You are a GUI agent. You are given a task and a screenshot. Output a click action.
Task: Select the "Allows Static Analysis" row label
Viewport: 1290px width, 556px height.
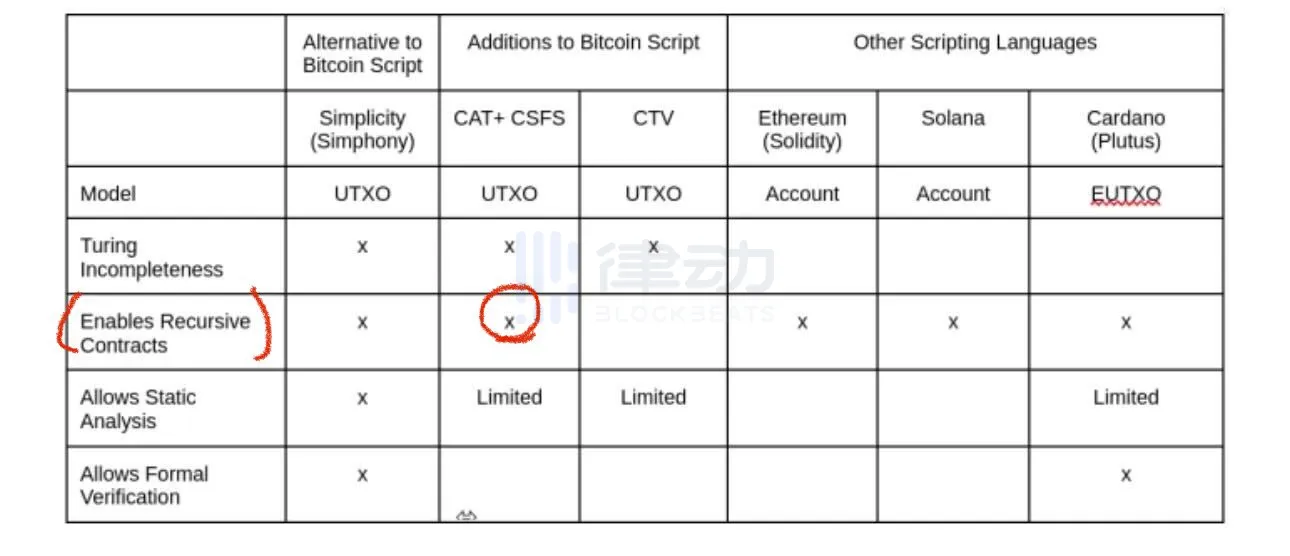pos(138,409)
